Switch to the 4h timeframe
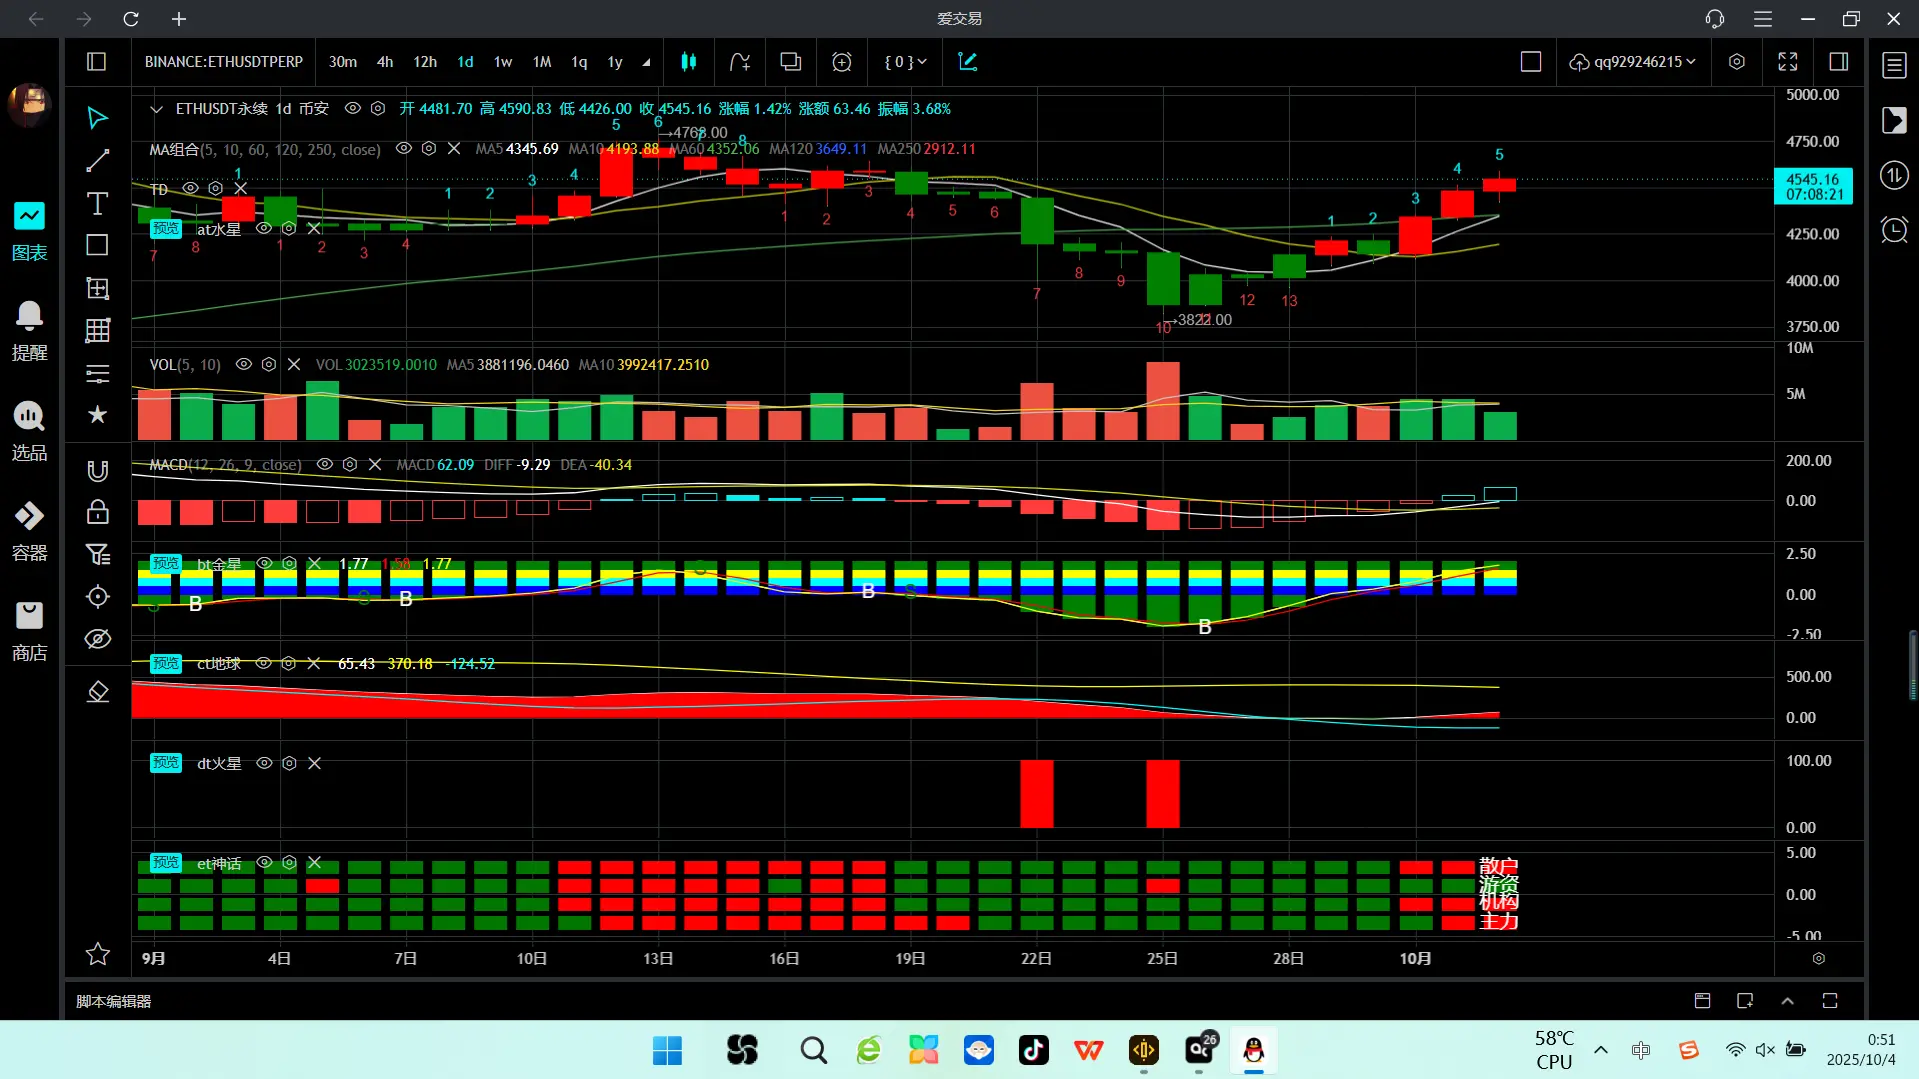The height and width of the screenshot is (1079, 1919). (385, 62)
